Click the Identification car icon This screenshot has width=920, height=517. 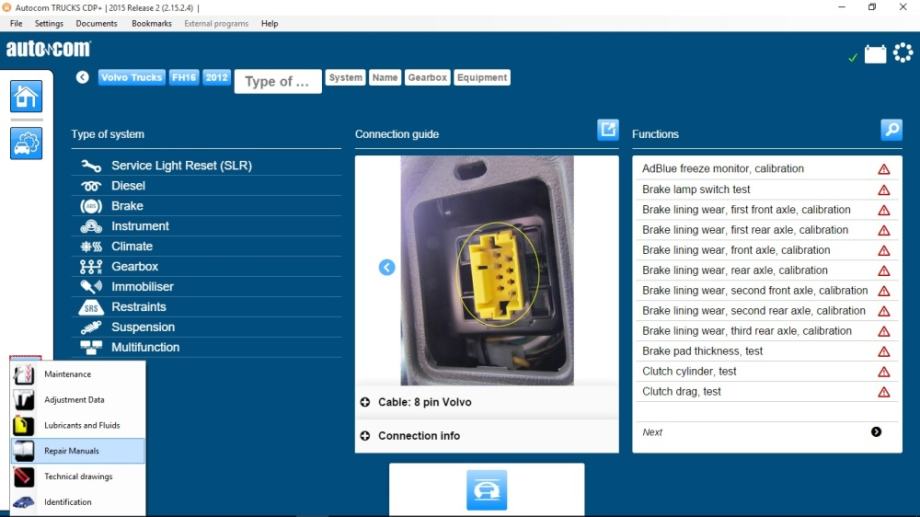tap(23, 502)
